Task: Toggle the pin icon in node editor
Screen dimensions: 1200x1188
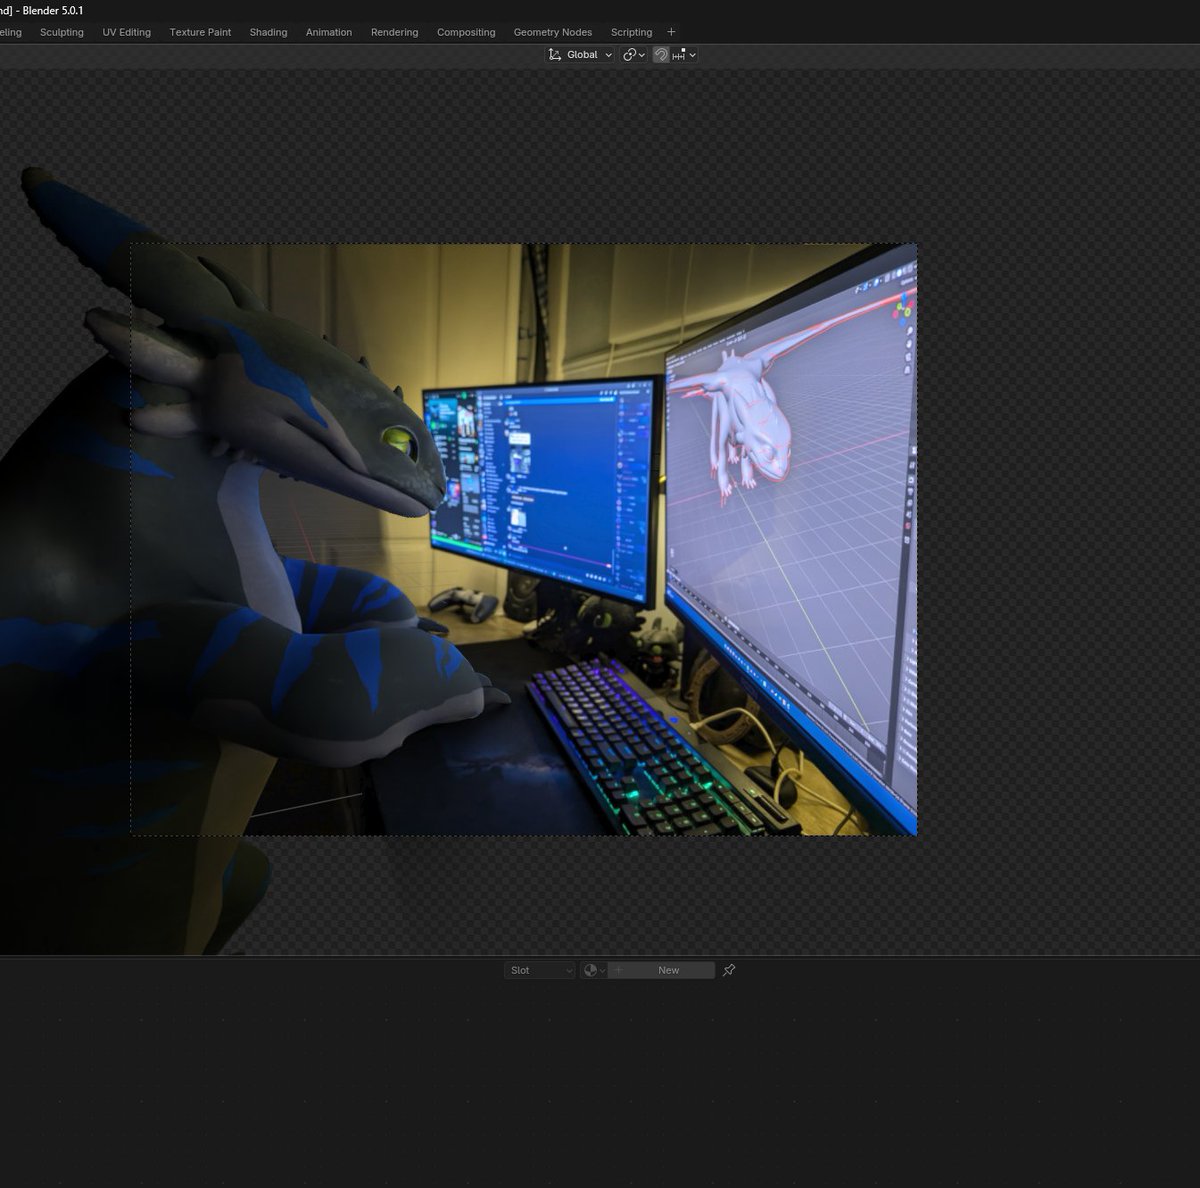Action: [x=729, y=970]
